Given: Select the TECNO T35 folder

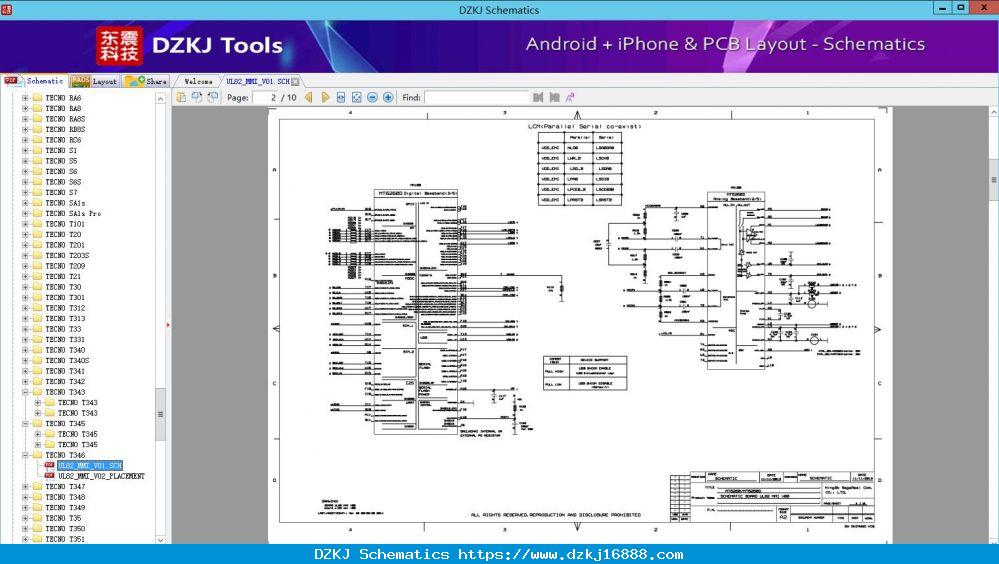Looking at the screenshot, I should (x=63, y=518).
